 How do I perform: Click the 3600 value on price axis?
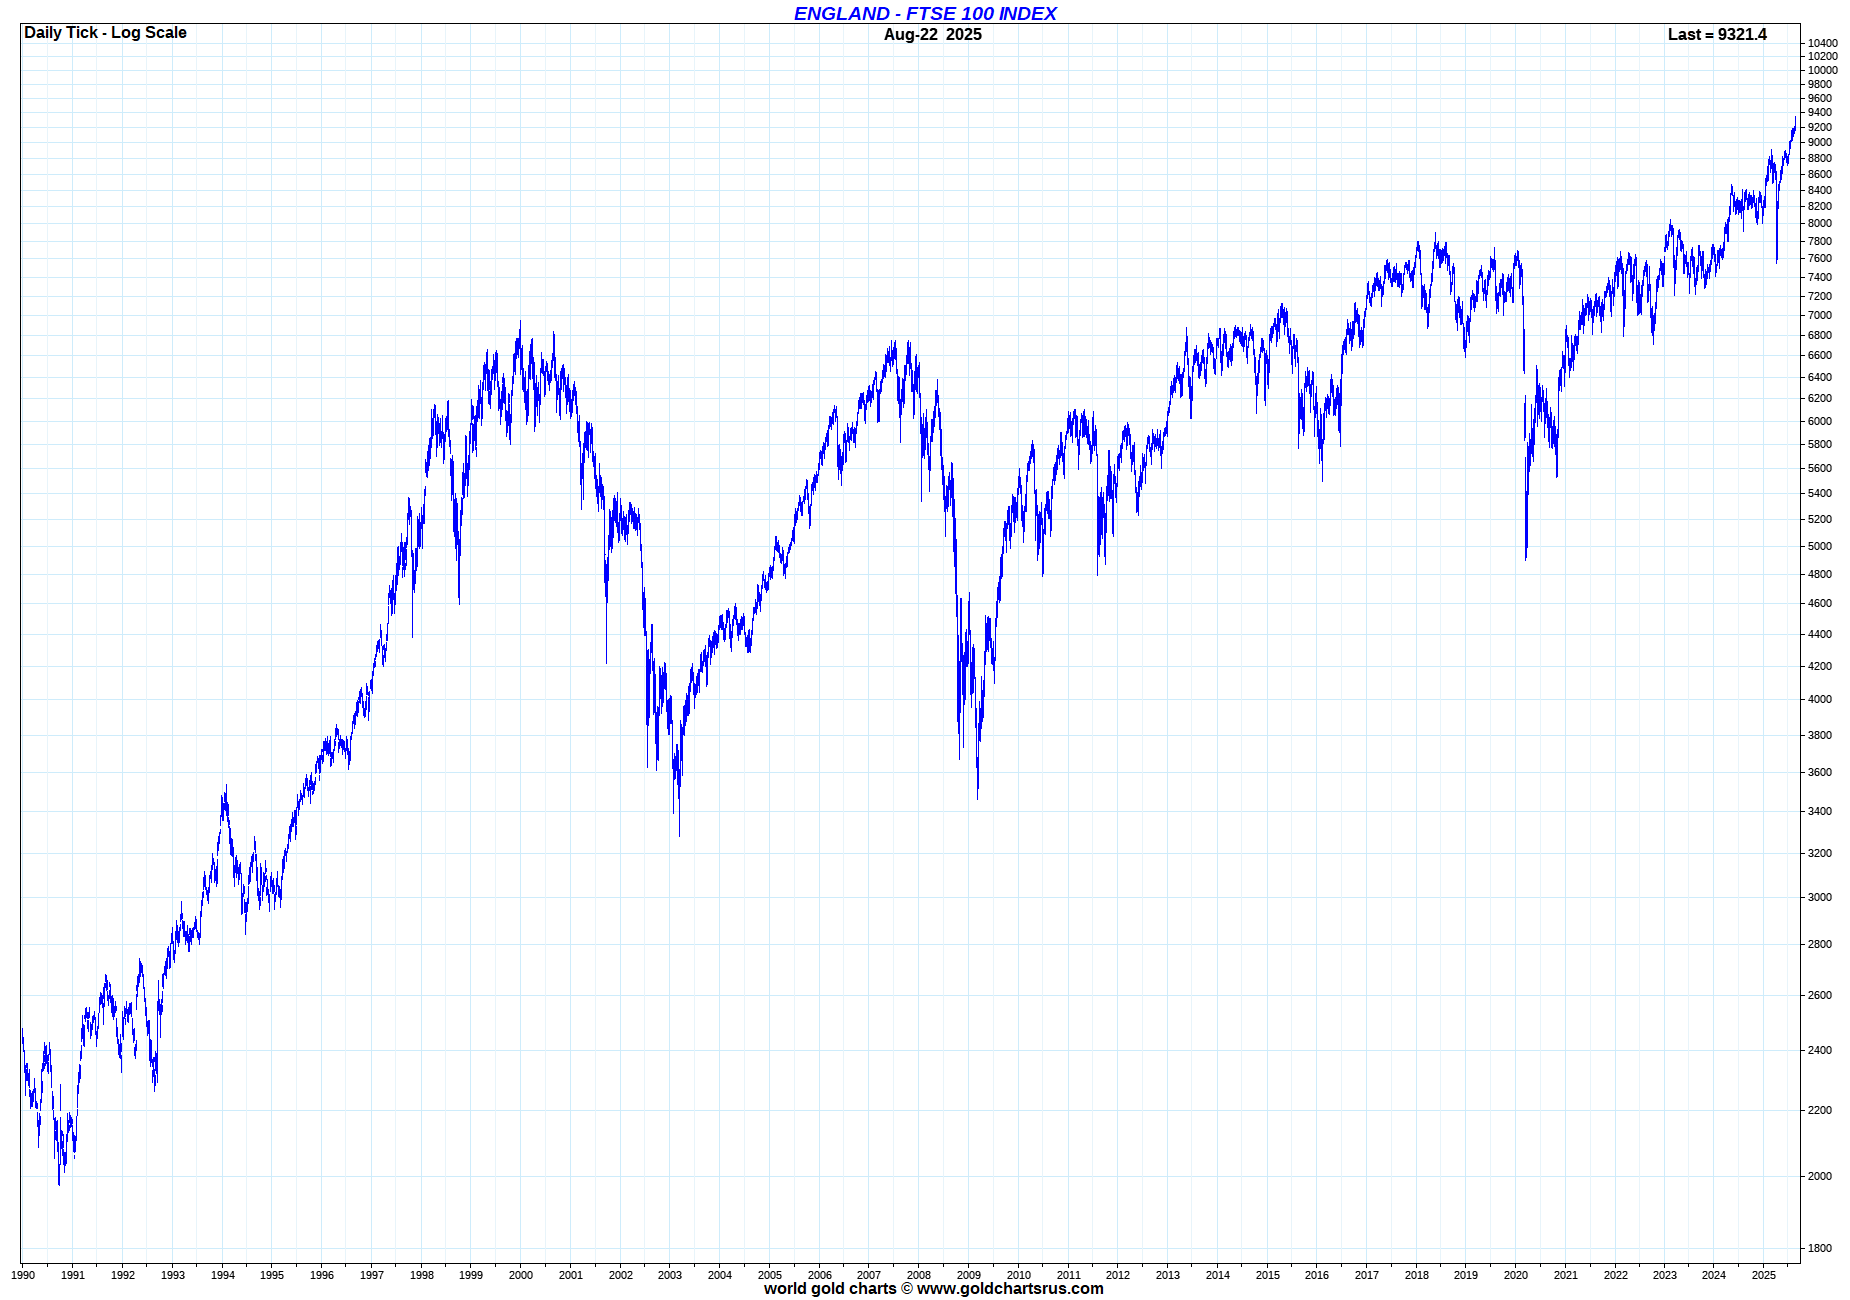click(1820, 773)
